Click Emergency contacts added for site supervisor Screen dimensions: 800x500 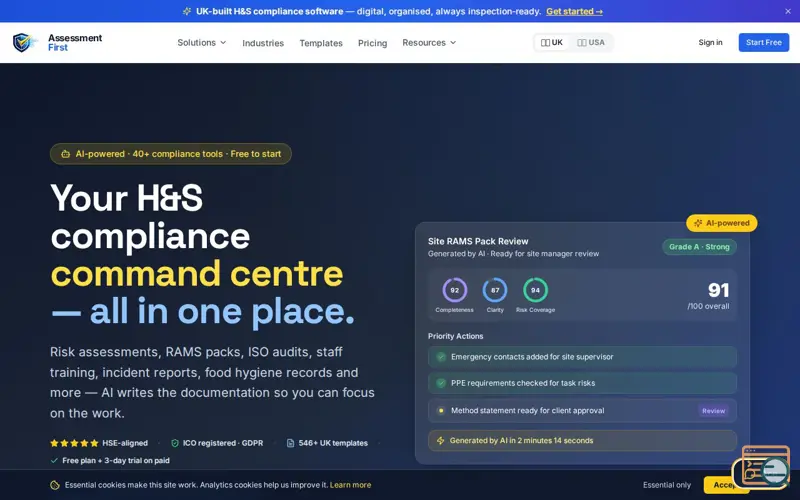tap(532, 357)
